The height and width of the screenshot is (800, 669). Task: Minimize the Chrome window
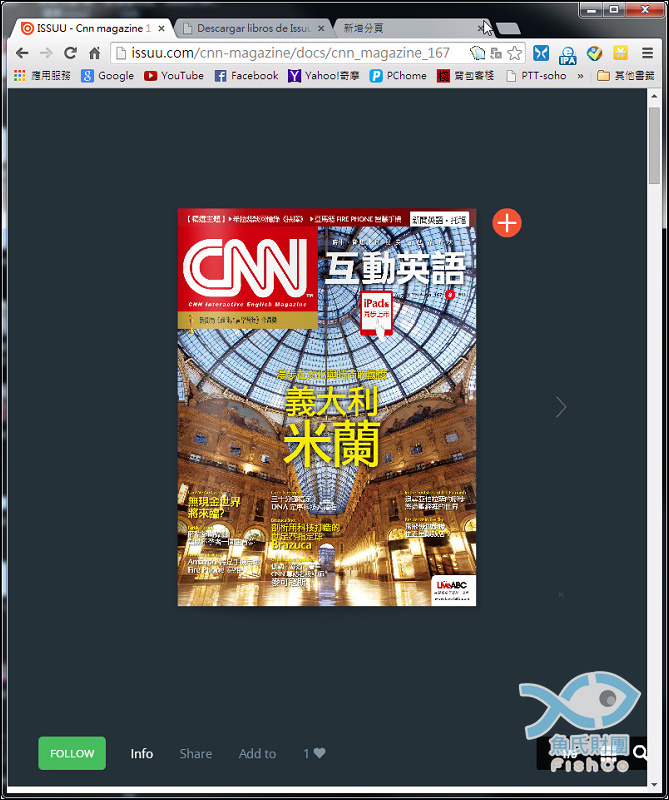point(592,10)
